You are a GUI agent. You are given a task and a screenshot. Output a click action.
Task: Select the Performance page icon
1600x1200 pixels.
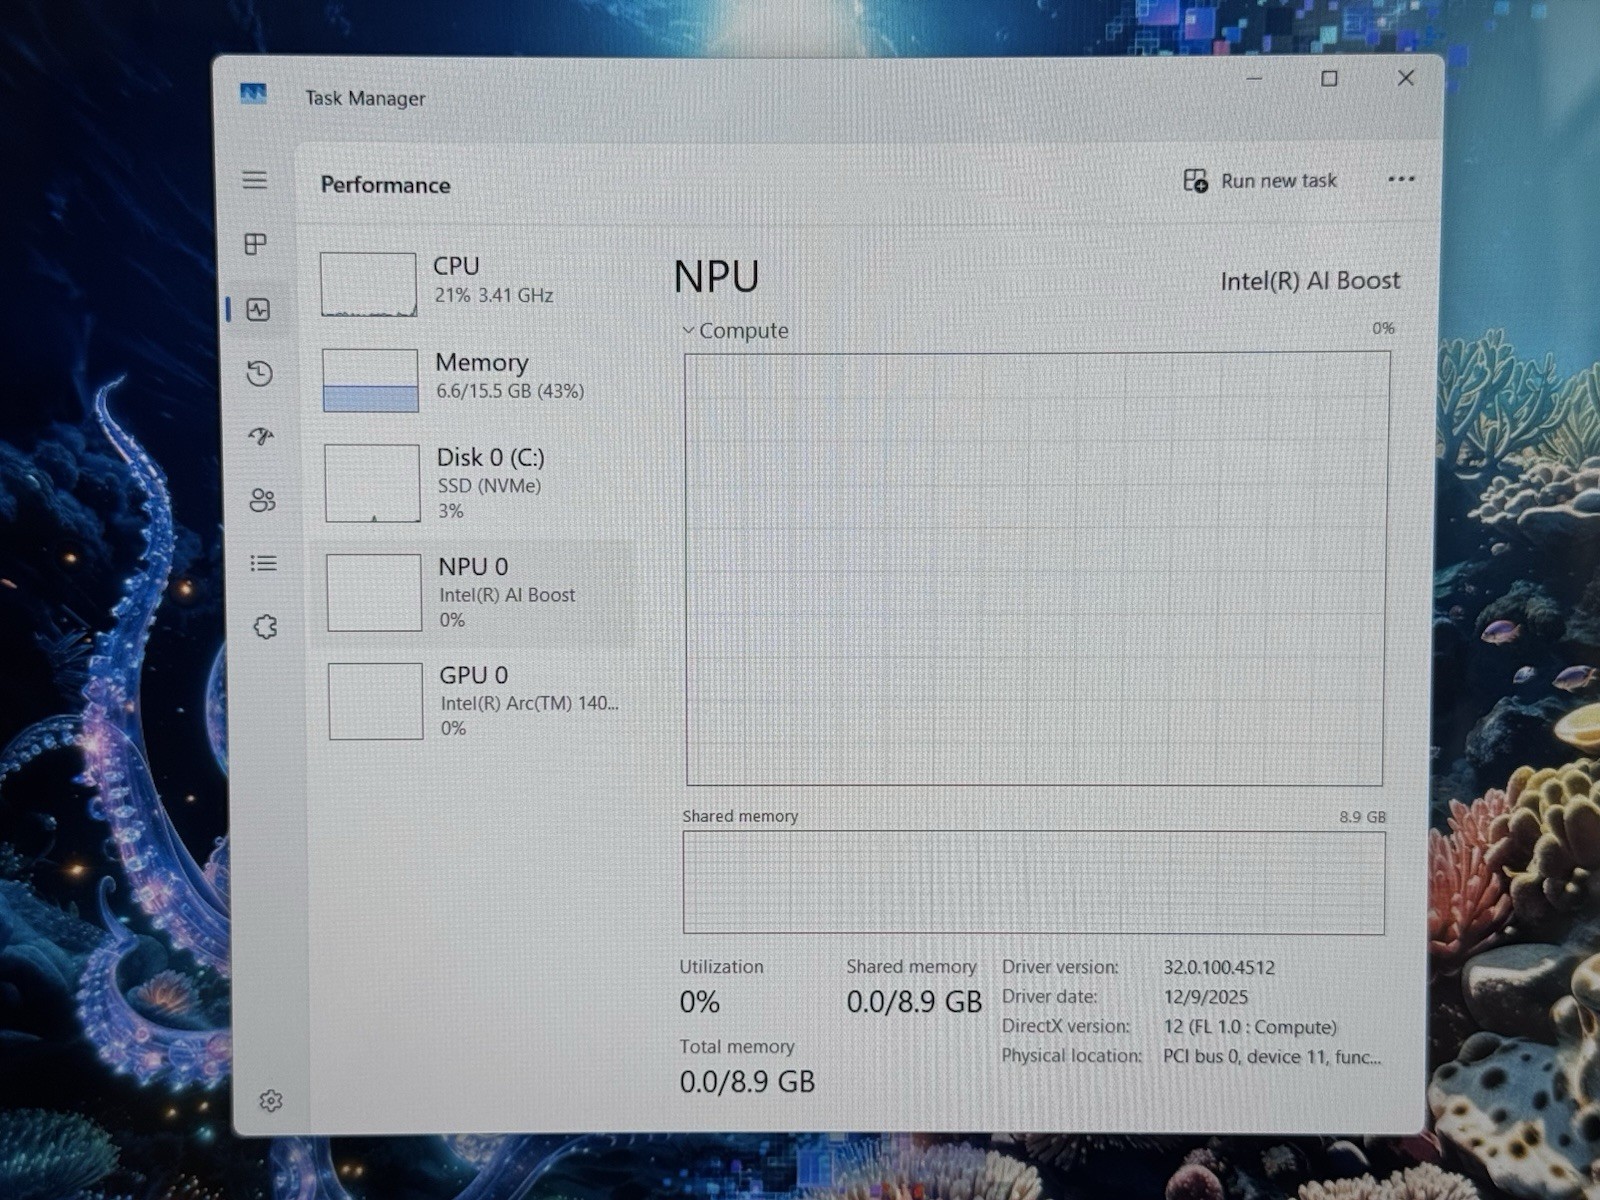tap(258, 309)
